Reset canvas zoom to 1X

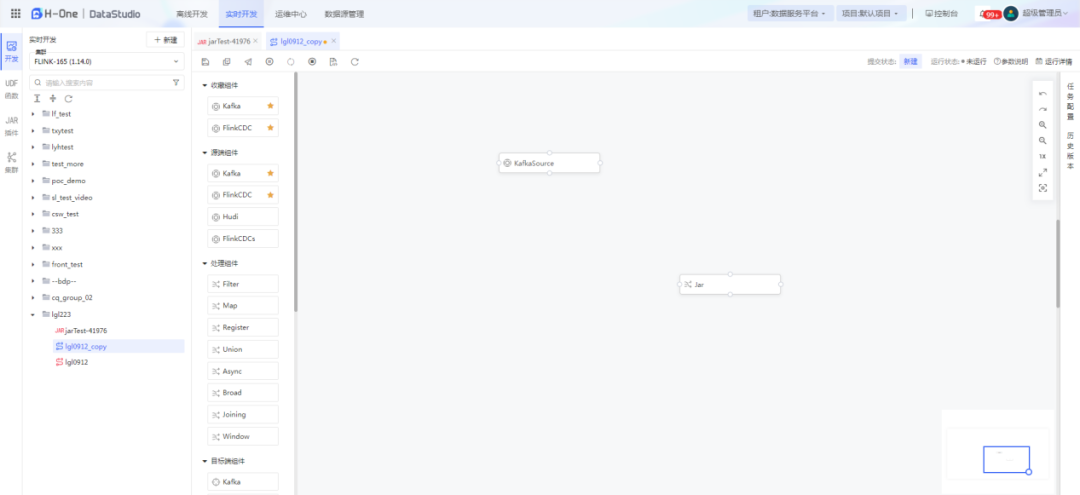point(1043,156)
